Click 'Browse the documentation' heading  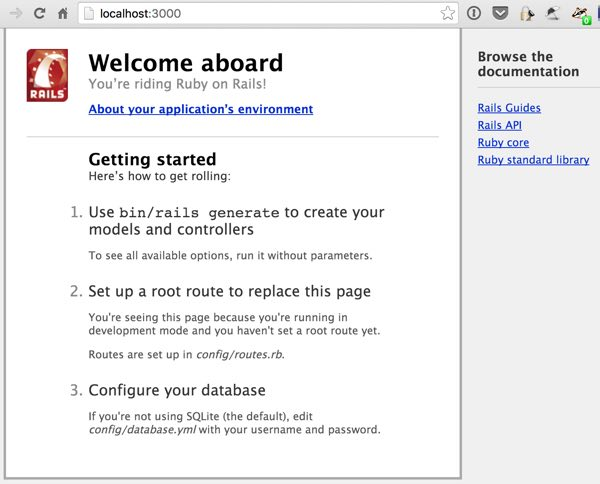pos(528,64)
